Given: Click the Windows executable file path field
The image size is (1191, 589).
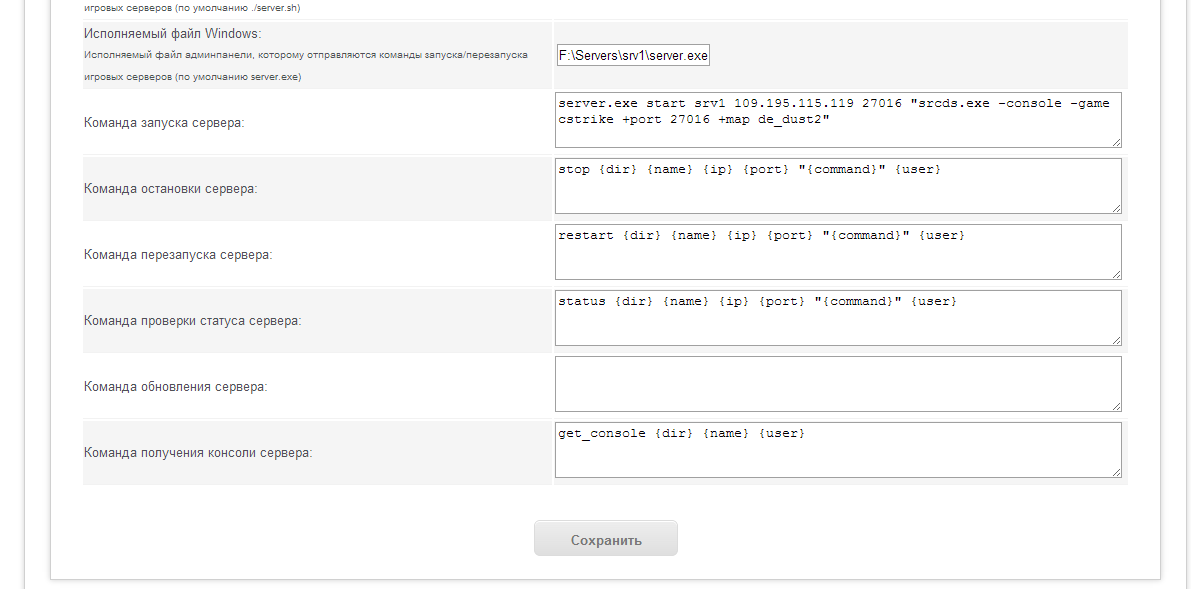Looking at the screenshot, I should (x=633, y=56).
